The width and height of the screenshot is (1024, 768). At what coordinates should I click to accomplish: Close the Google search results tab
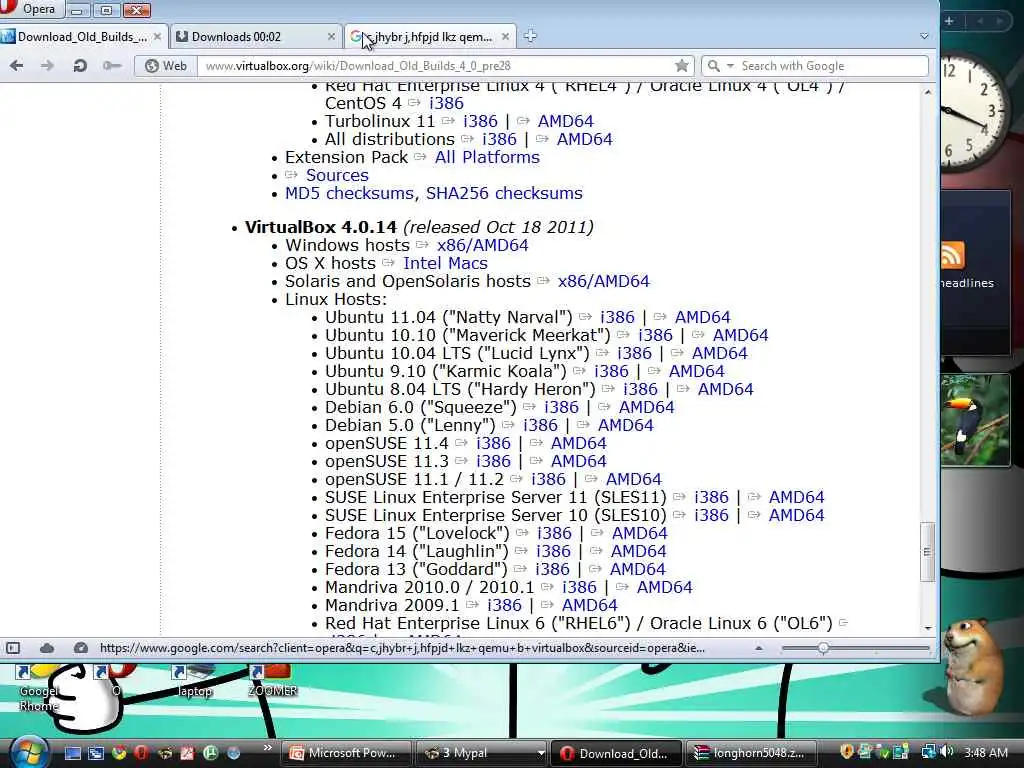(x=505, y=37)
